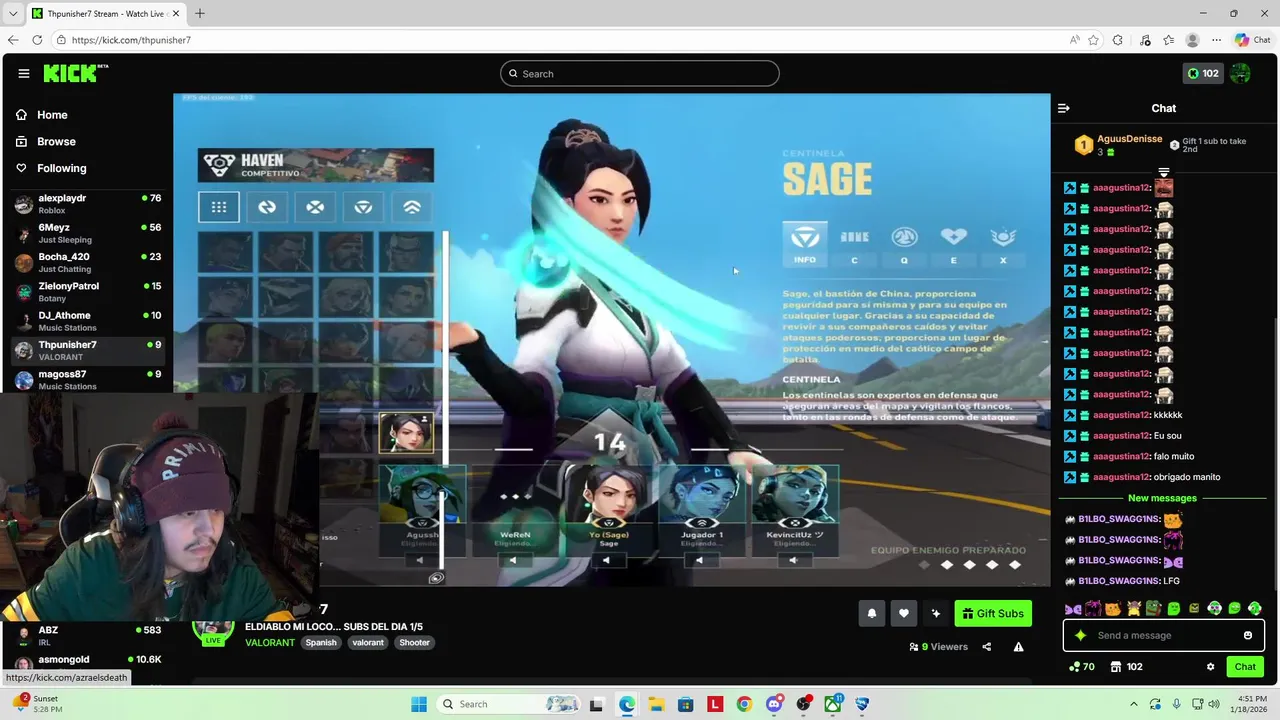Select the Shooter tag
Screen dimensions: 1280x720
click(x=414, y=643)
